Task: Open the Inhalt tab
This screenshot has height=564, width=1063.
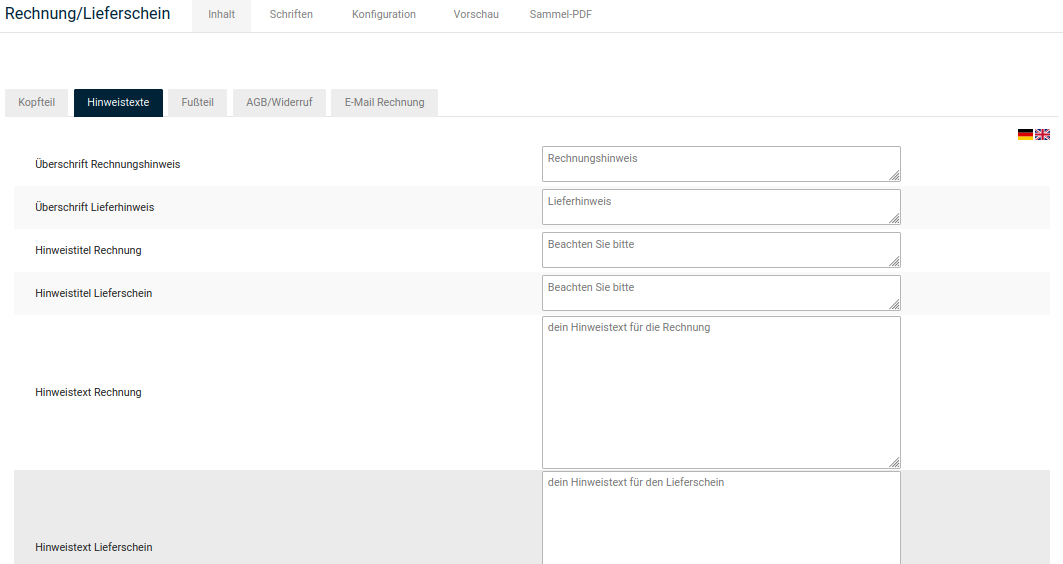Action: pyautogui.click(x=221, y=15)
